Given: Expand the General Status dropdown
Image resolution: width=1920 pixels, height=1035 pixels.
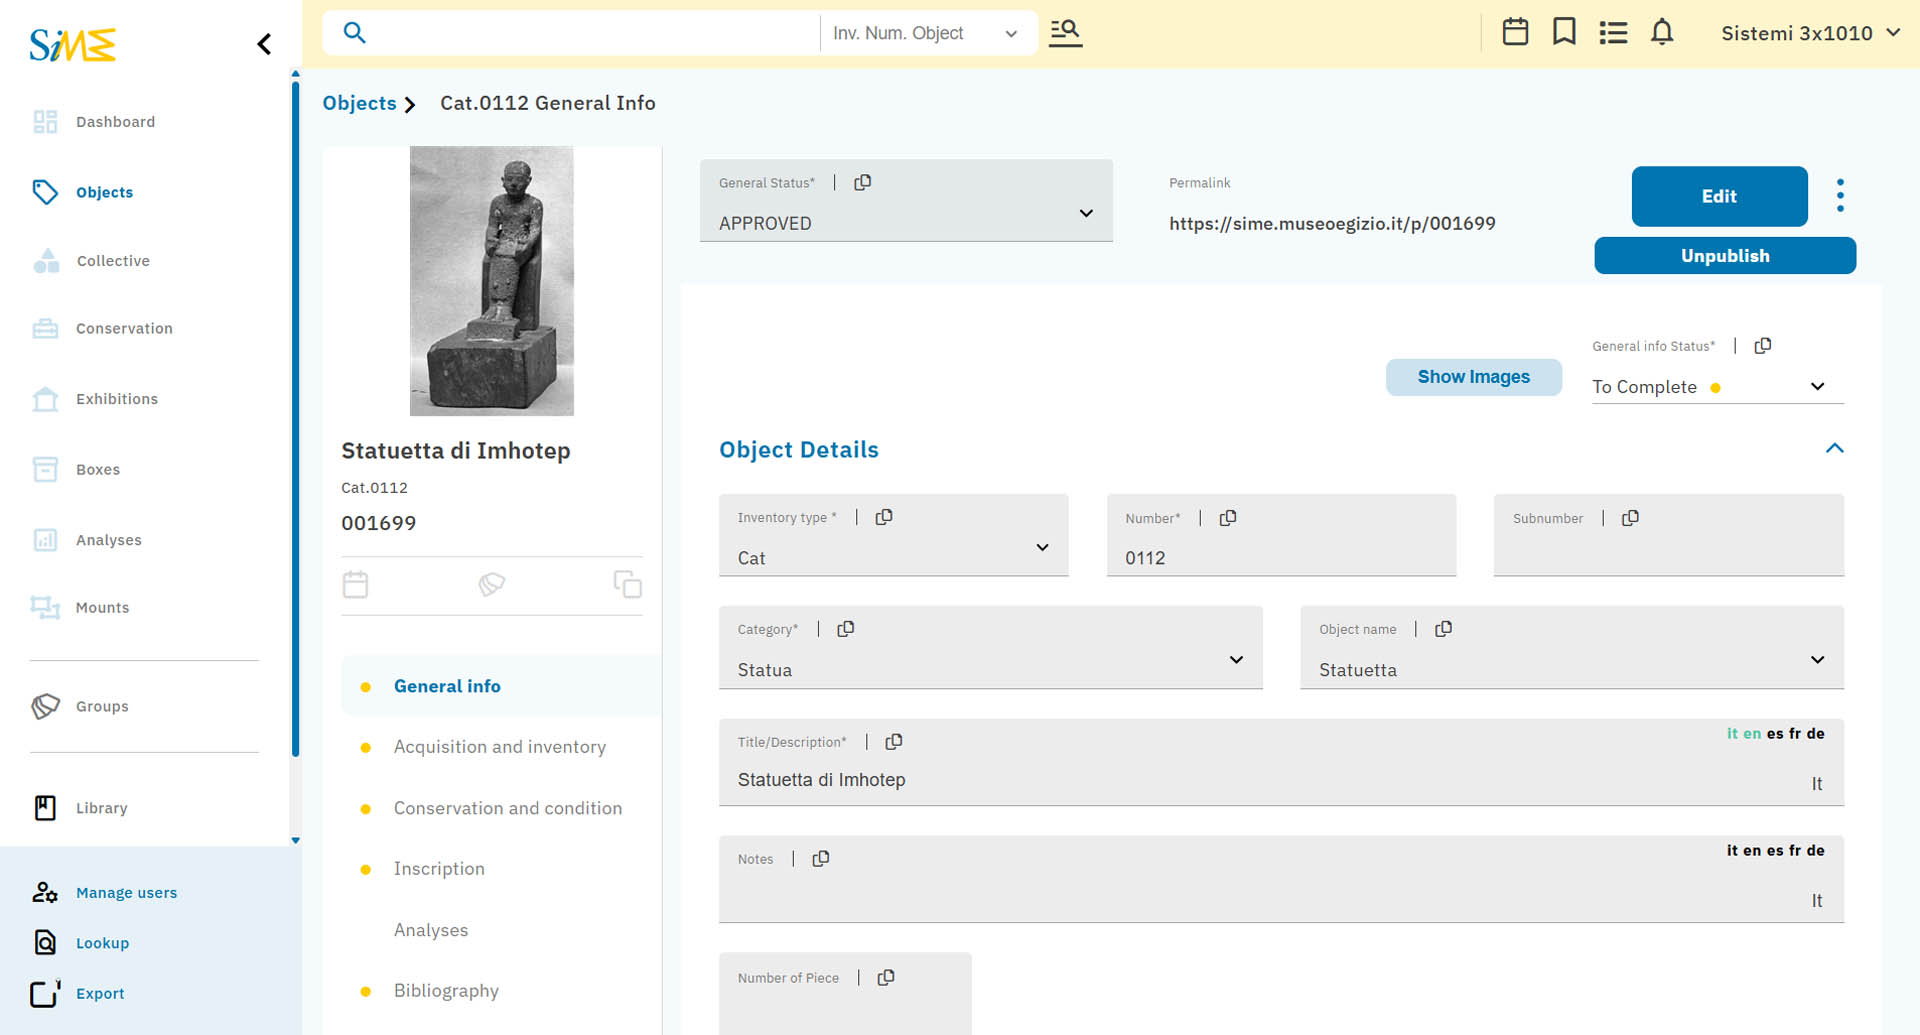Looking at the screenshot, I should click(x=1086, y=214).
